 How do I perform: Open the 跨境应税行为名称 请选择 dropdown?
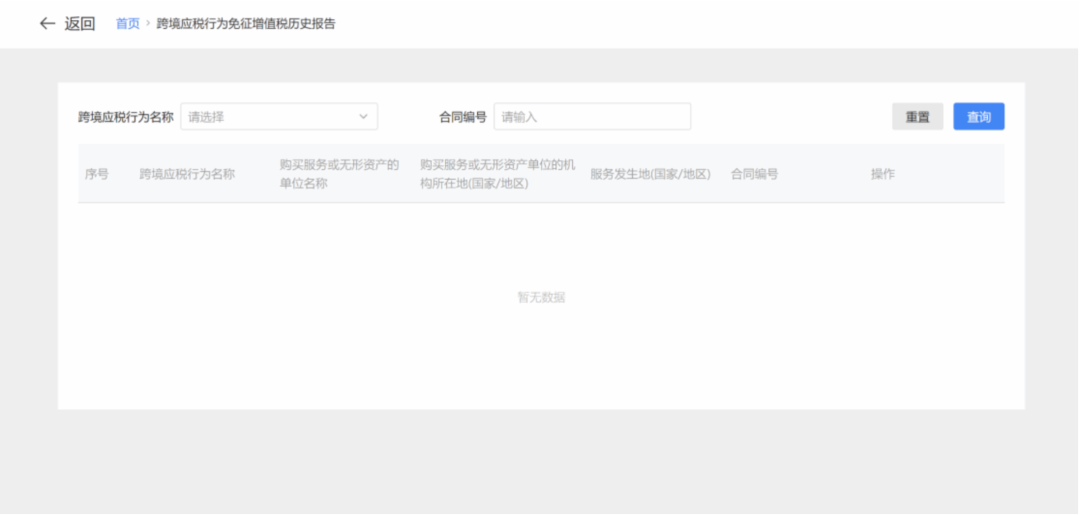[270, 117]
